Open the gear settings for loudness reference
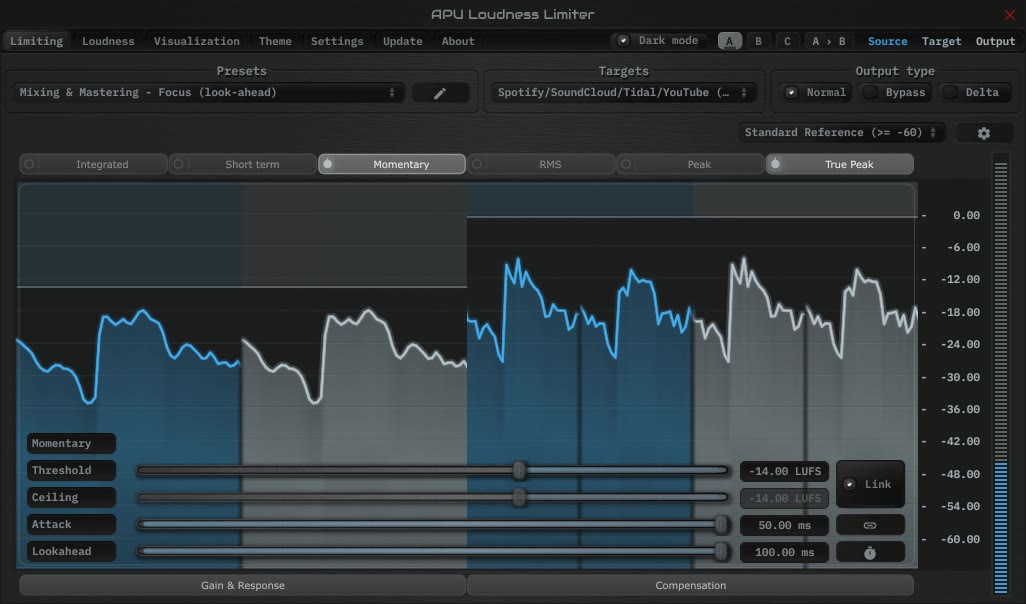This screenshot has width=1026, height=604. (983, 133)
